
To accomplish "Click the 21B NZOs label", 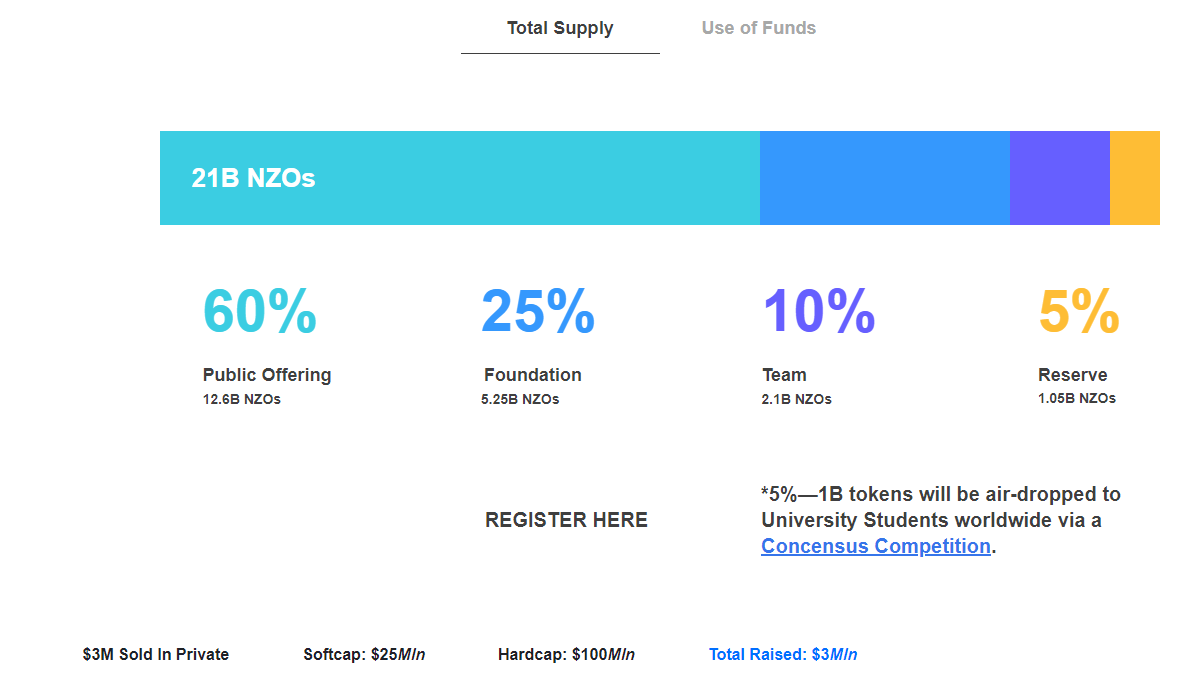I will [253, 178].
